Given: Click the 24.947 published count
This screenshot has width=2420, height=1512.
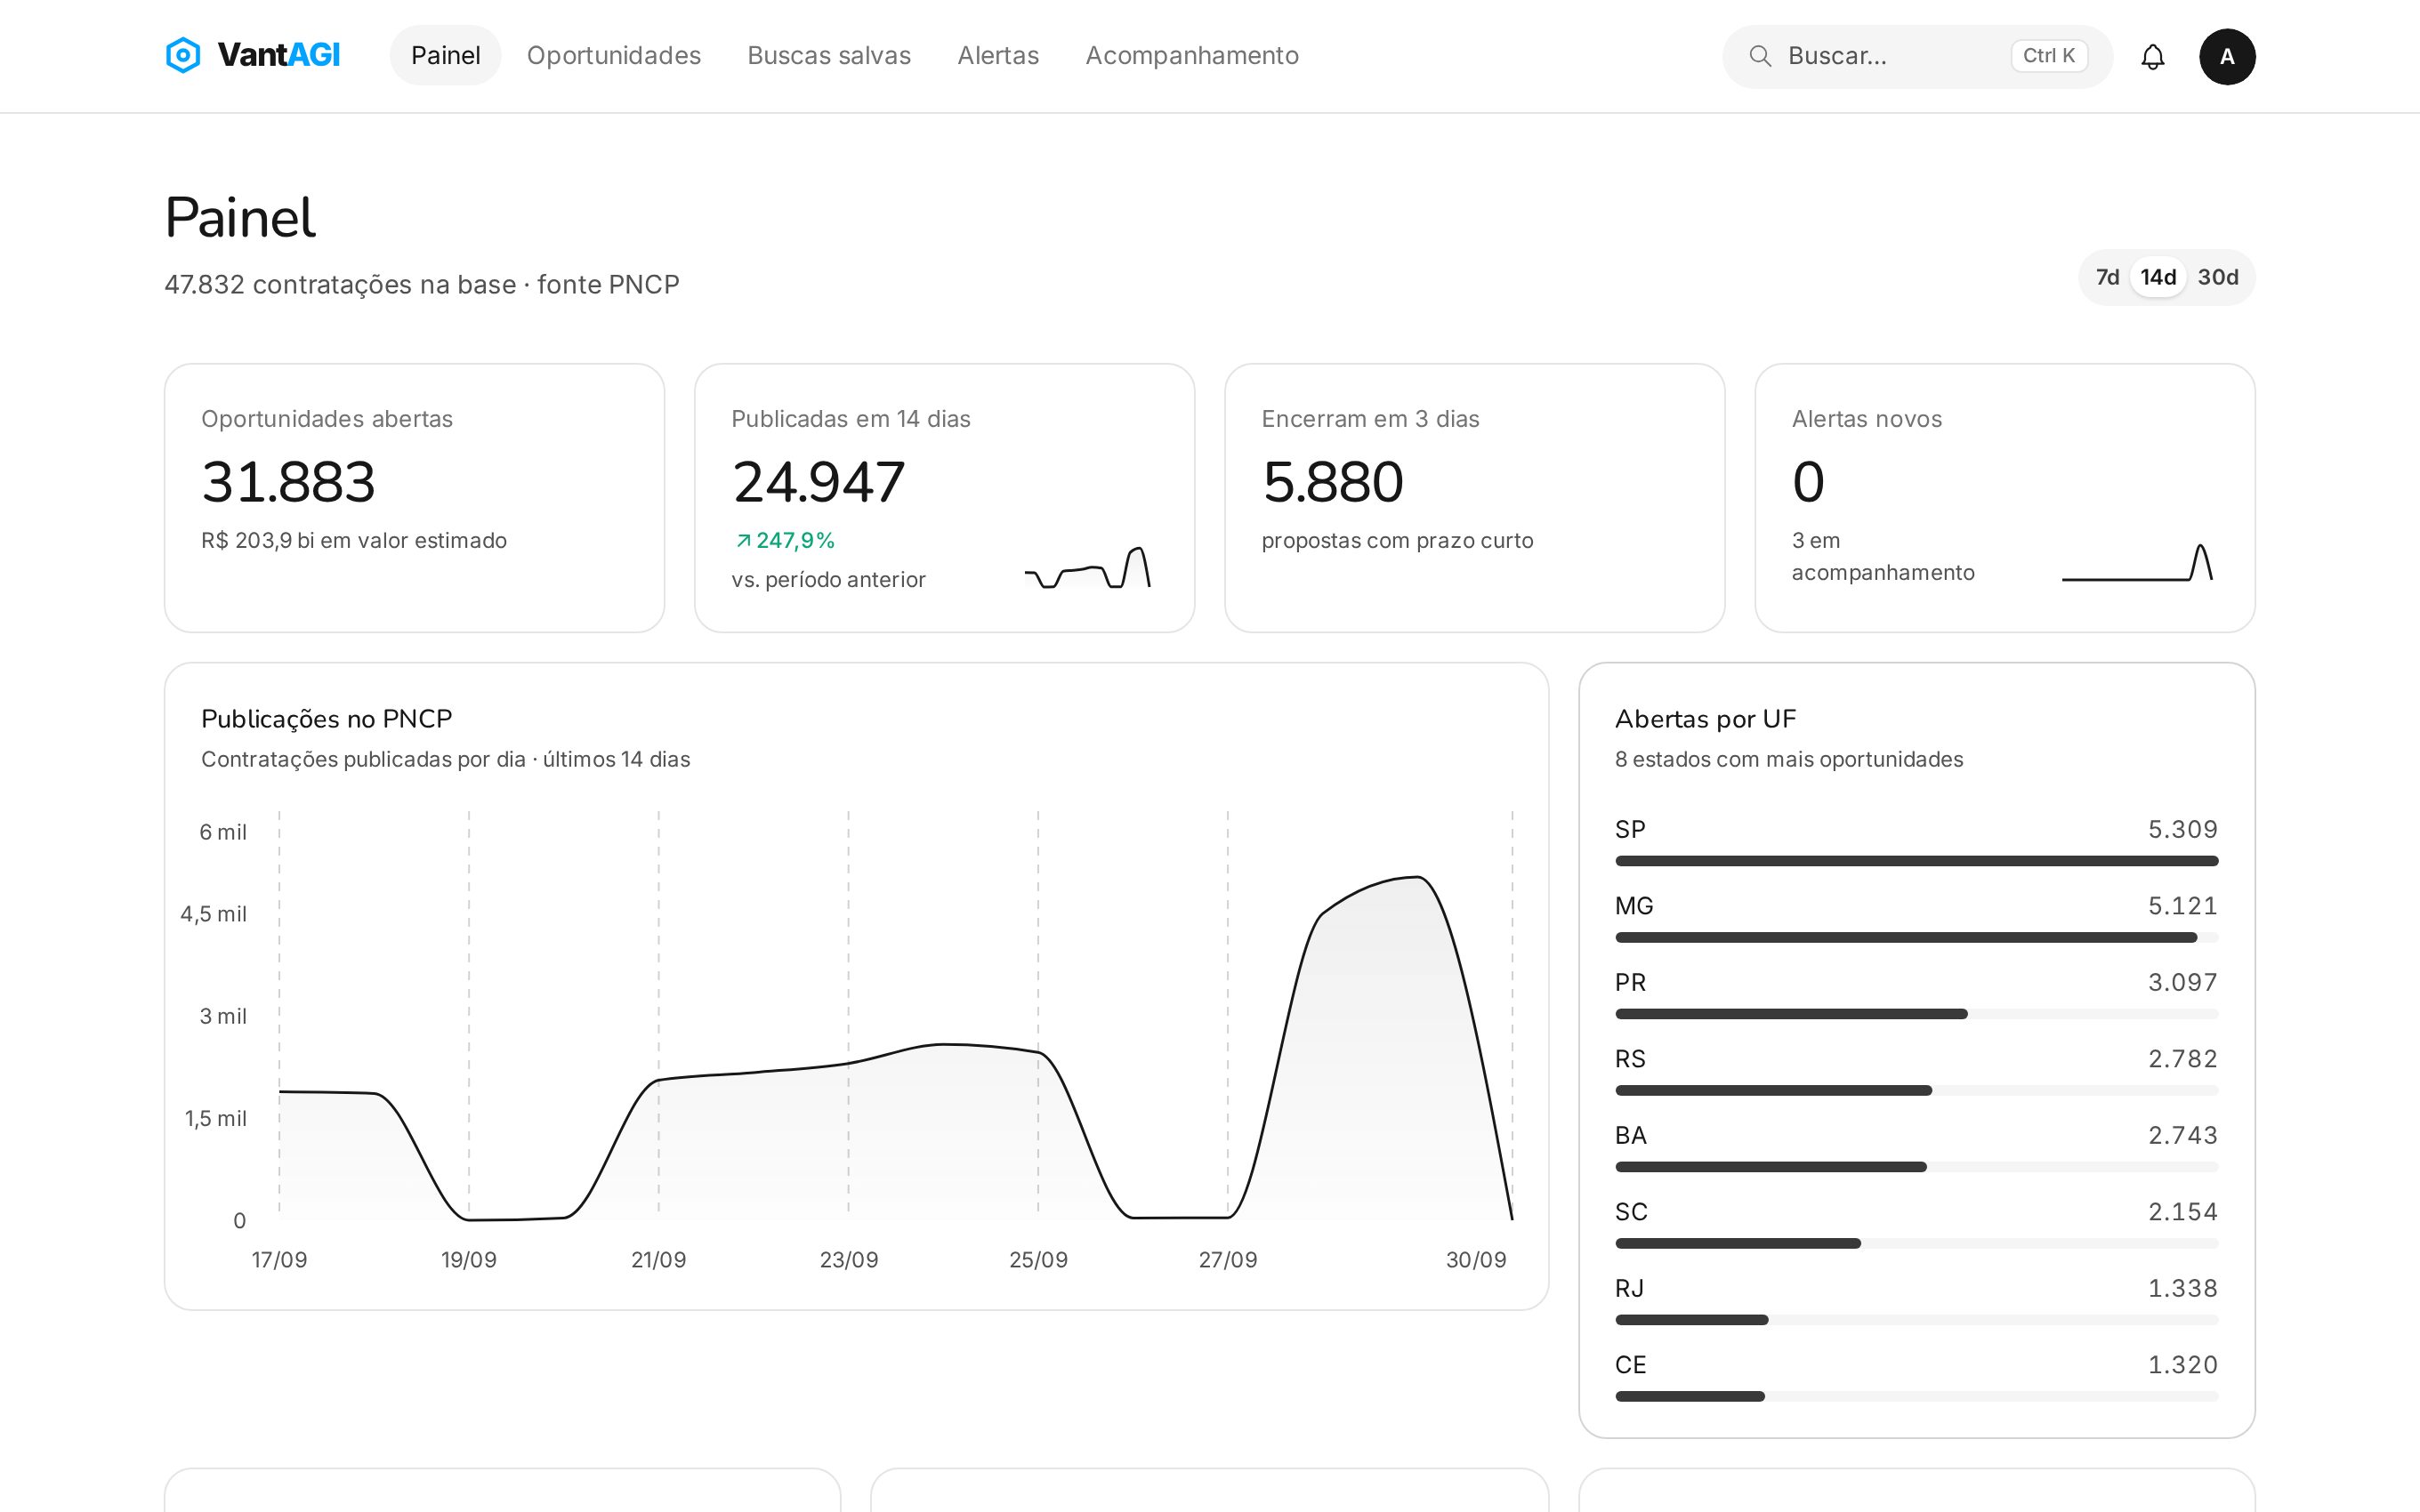Looking at the screenshot, I should coord(818,482).
